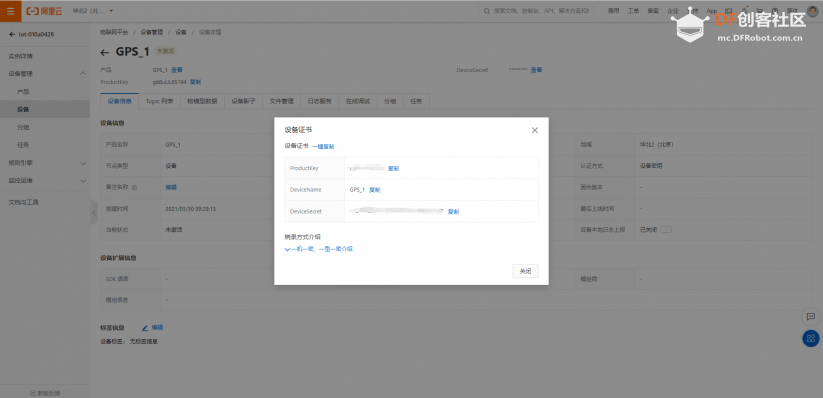This screenshot has height=398, width=823.
Task: Open the blue grid shortcut icon
Action: (x=810, y=338)
